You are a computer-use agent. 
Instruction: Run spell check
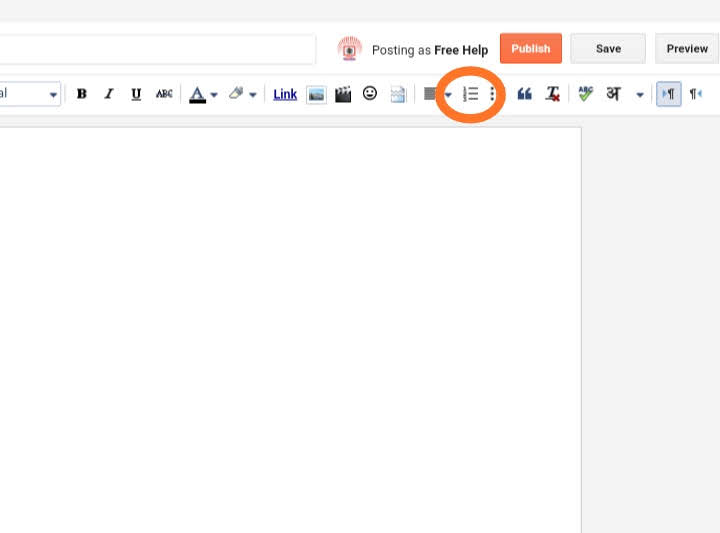[585, 94]
